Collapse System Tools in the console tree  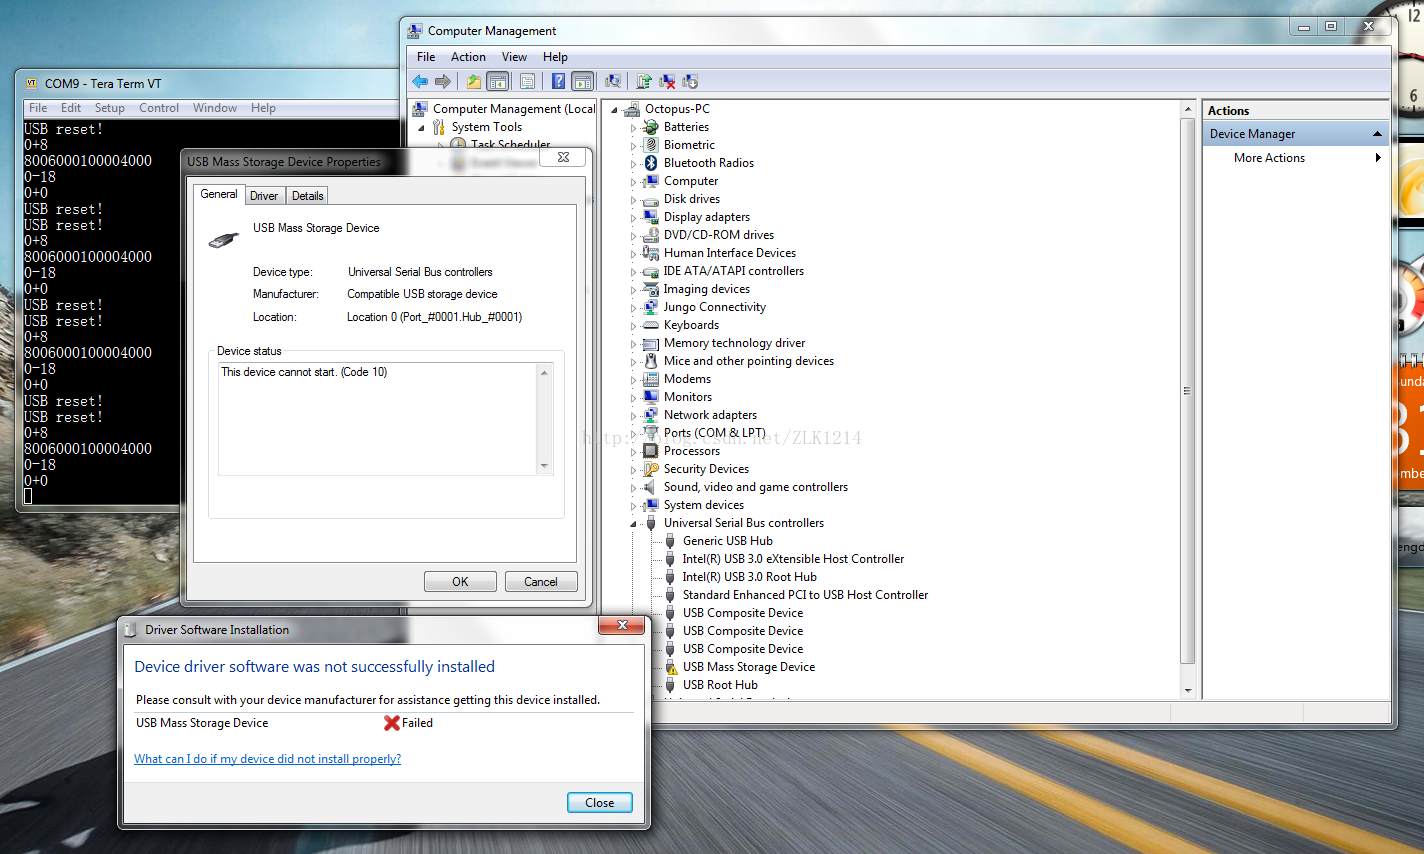click(x=421, y=128)
